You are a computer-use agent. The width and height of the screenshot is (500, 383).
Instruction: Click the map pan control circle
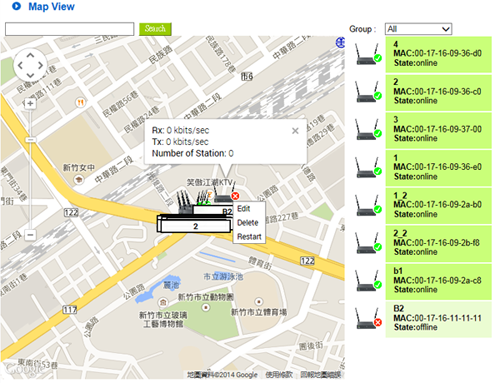coord(30,65)
